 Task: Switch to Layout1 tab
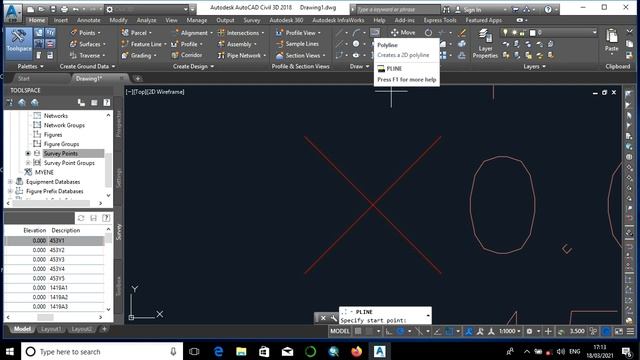(x=51, y=329)
